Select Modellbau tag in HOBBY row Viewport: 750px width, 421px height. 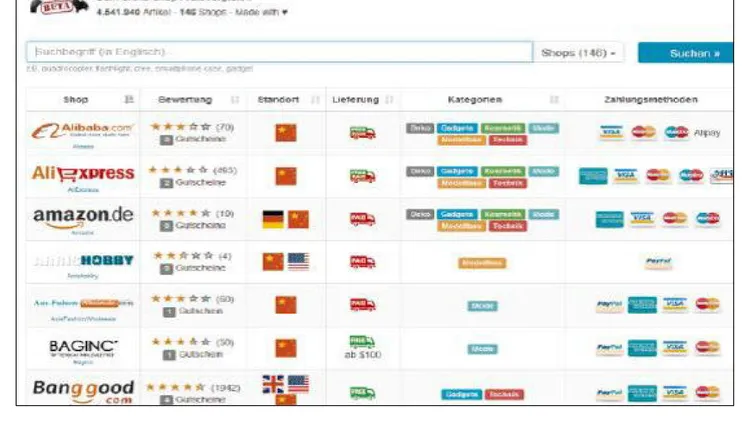482,263
